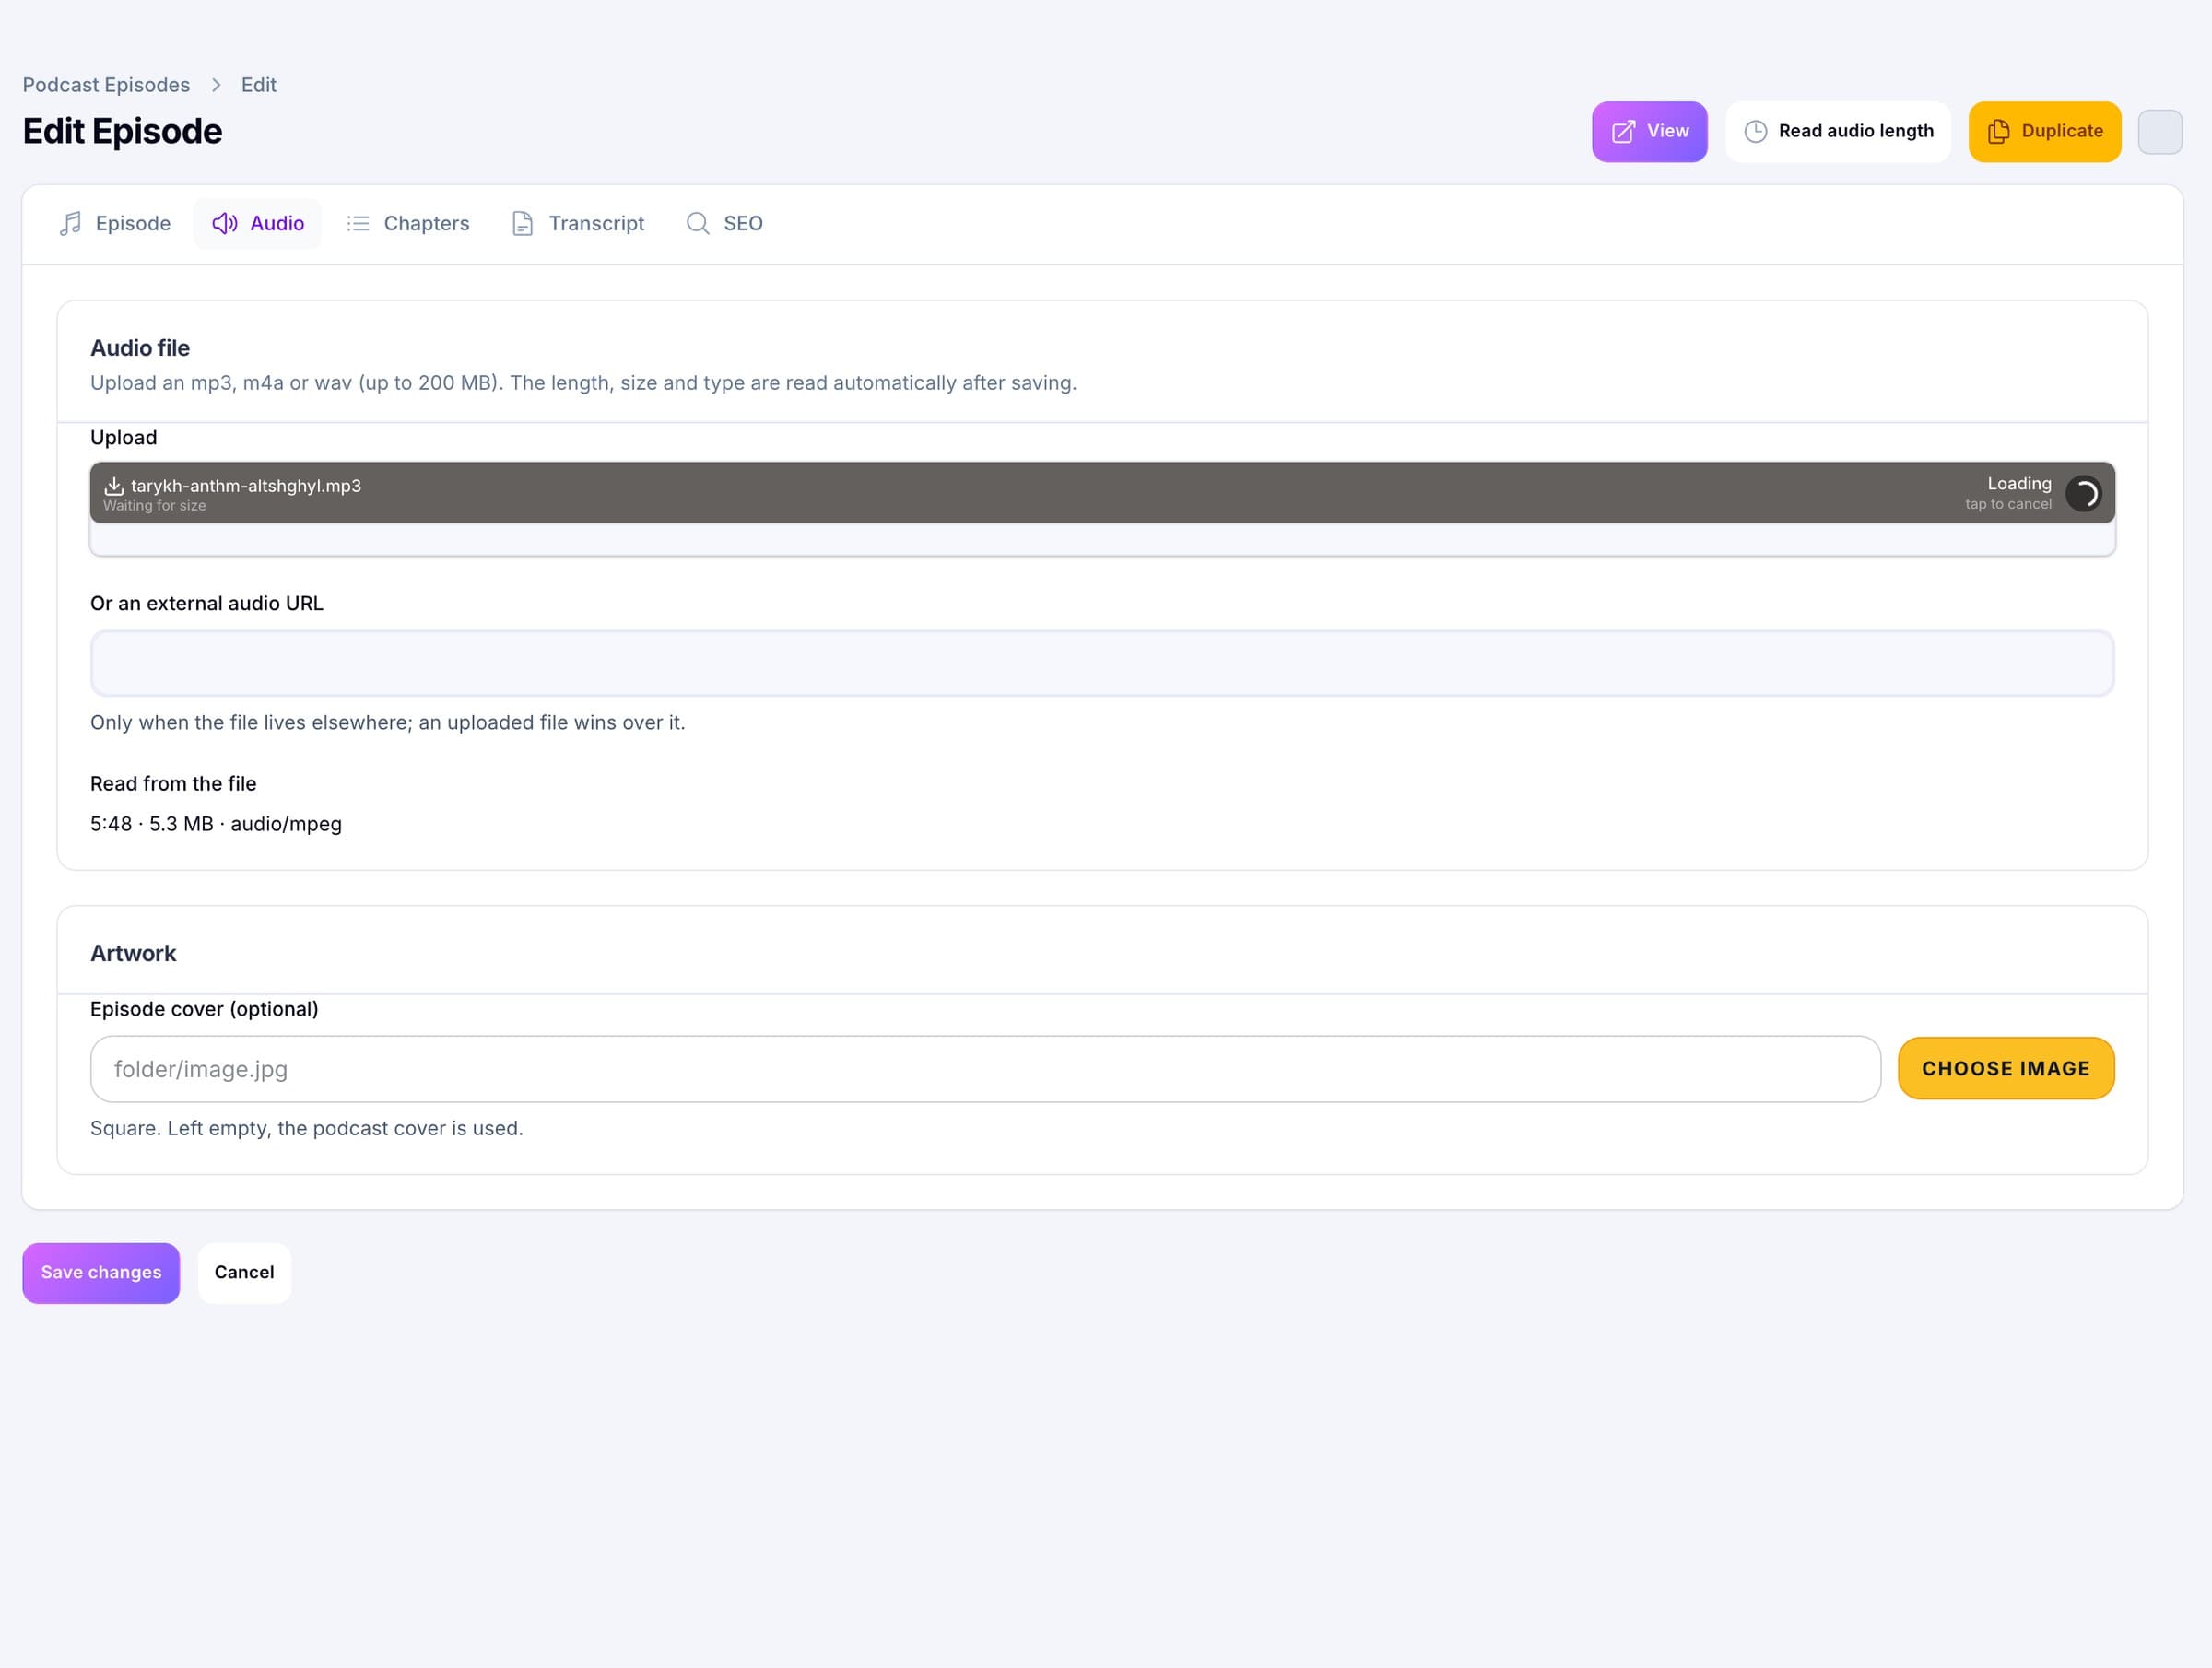This screenshot has height=1668, width=2212.
Task: Switch to the Episode tab
Action: [x=115, y=223]
